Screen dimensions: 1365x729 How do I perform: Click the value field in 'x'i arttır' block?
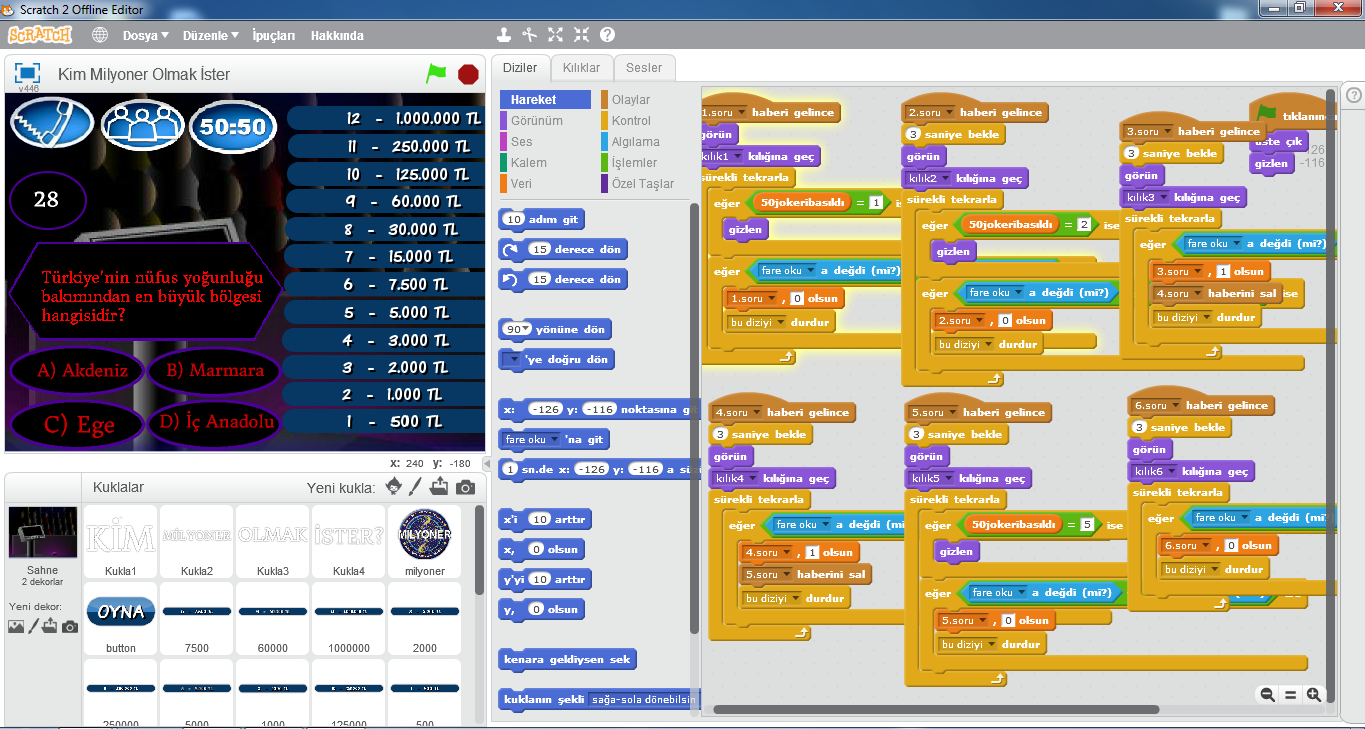[x=539, y=519]
